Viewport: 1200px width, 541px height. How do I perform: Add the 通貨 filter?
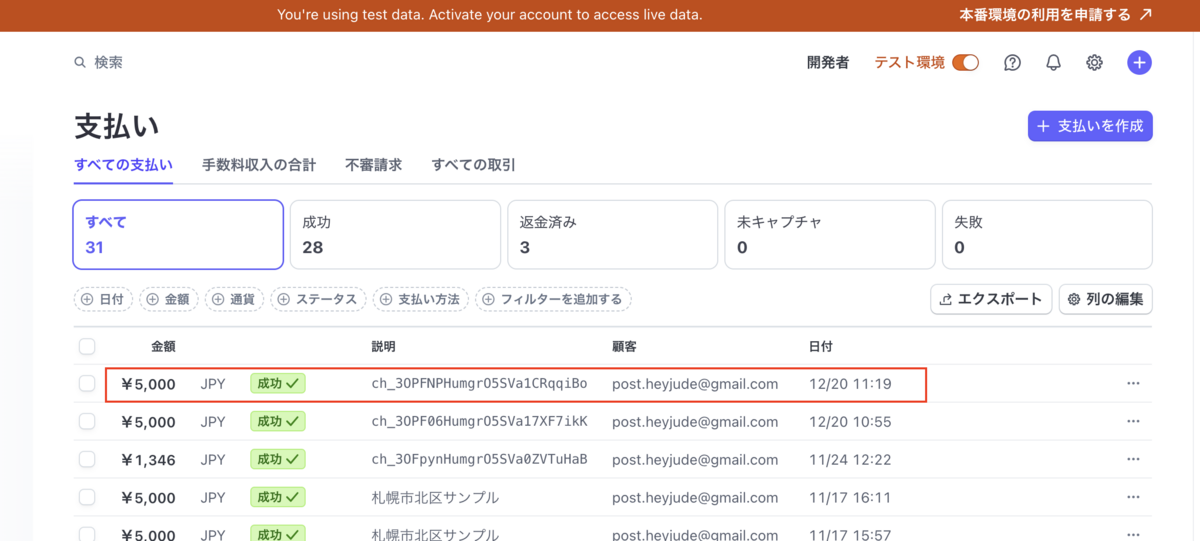(x=235, y=299)
